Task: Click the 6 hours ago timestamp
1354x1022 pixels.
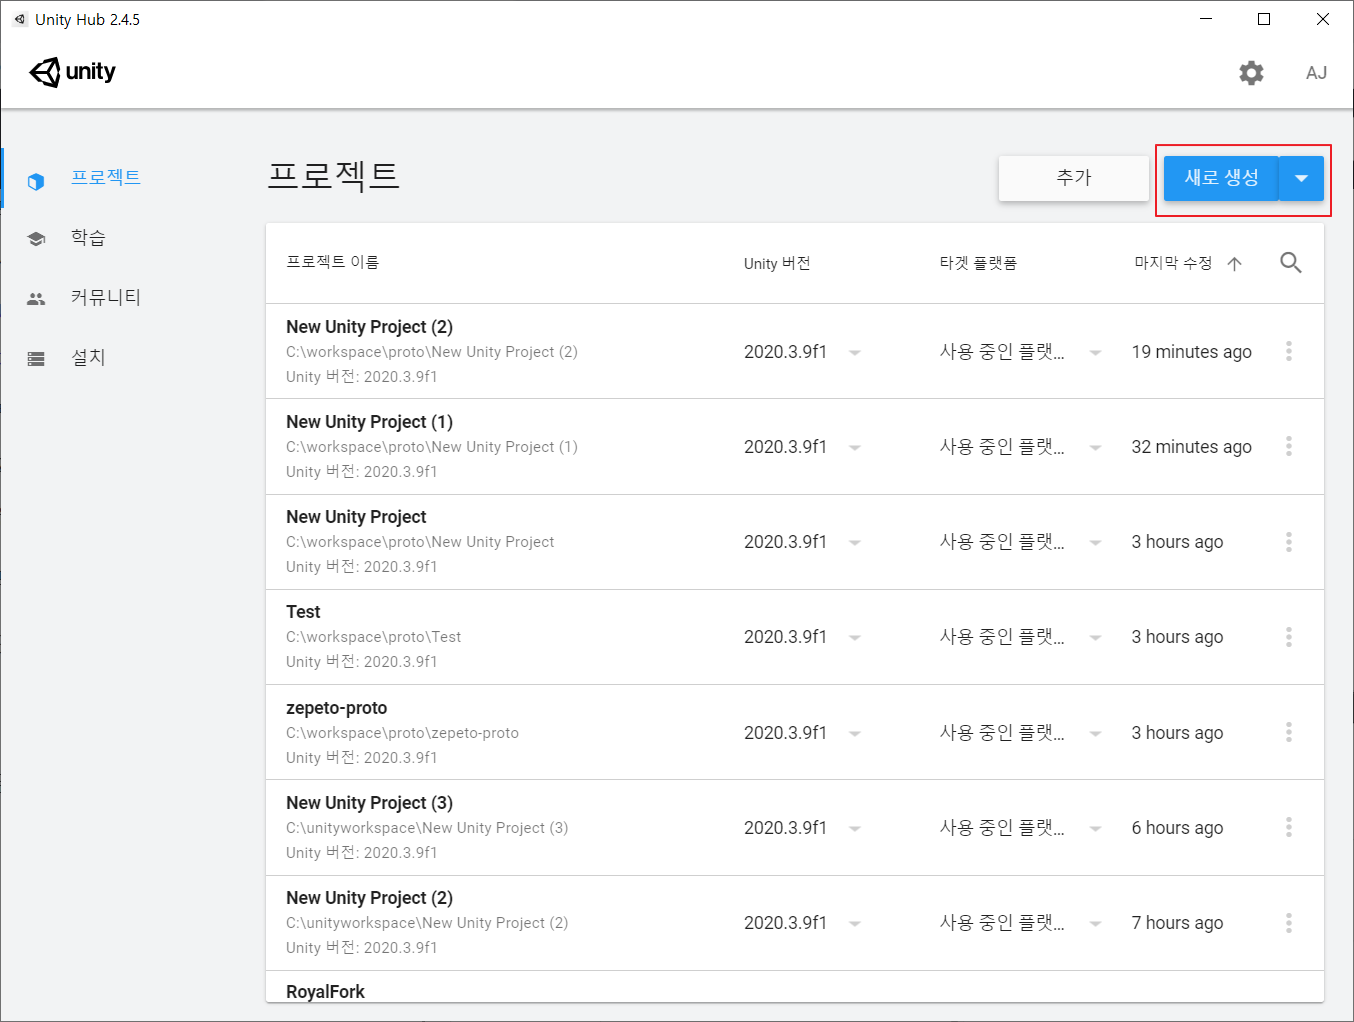Action: [x=1177, y=828]
